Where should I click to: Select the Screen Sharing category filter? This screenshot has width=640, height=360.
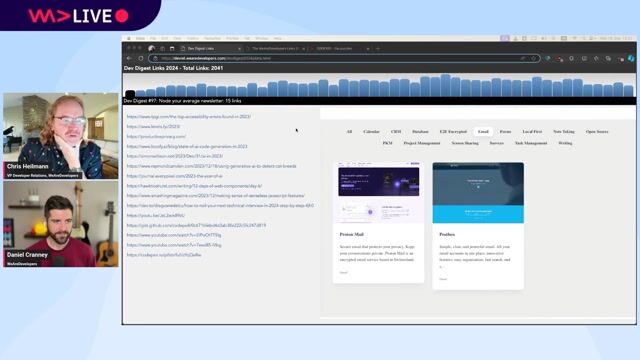[x=465, y=143]
